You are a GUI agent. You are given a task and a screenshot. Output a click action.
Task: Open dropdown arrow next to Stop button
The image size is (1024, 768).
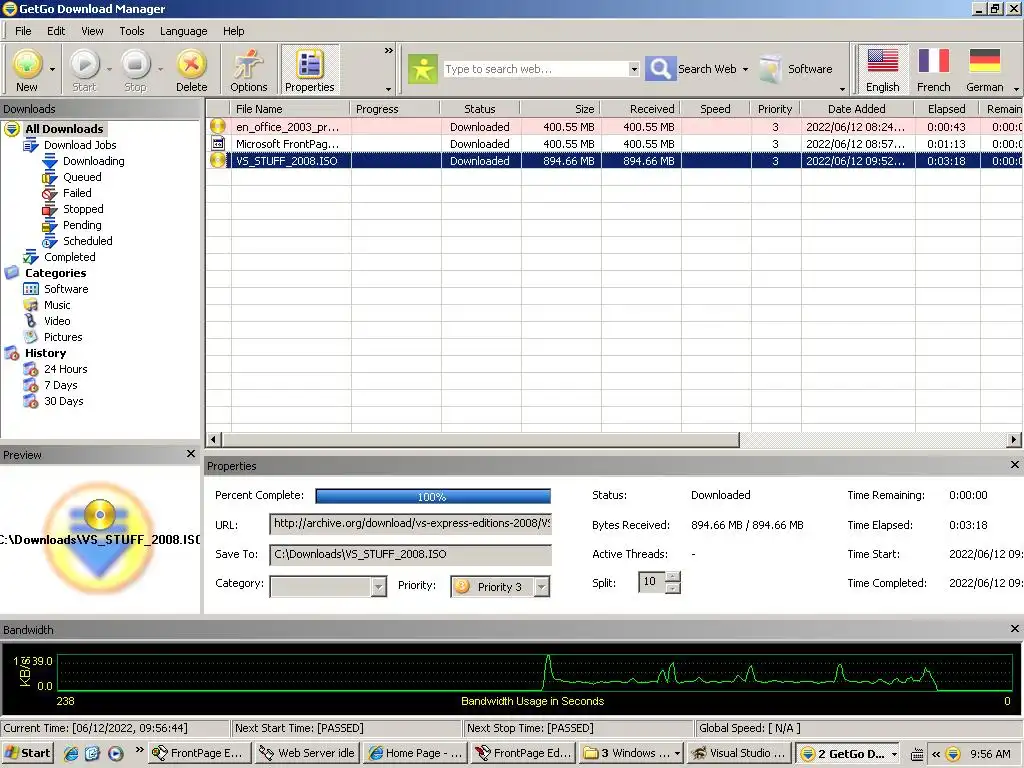tap(160, 69)
